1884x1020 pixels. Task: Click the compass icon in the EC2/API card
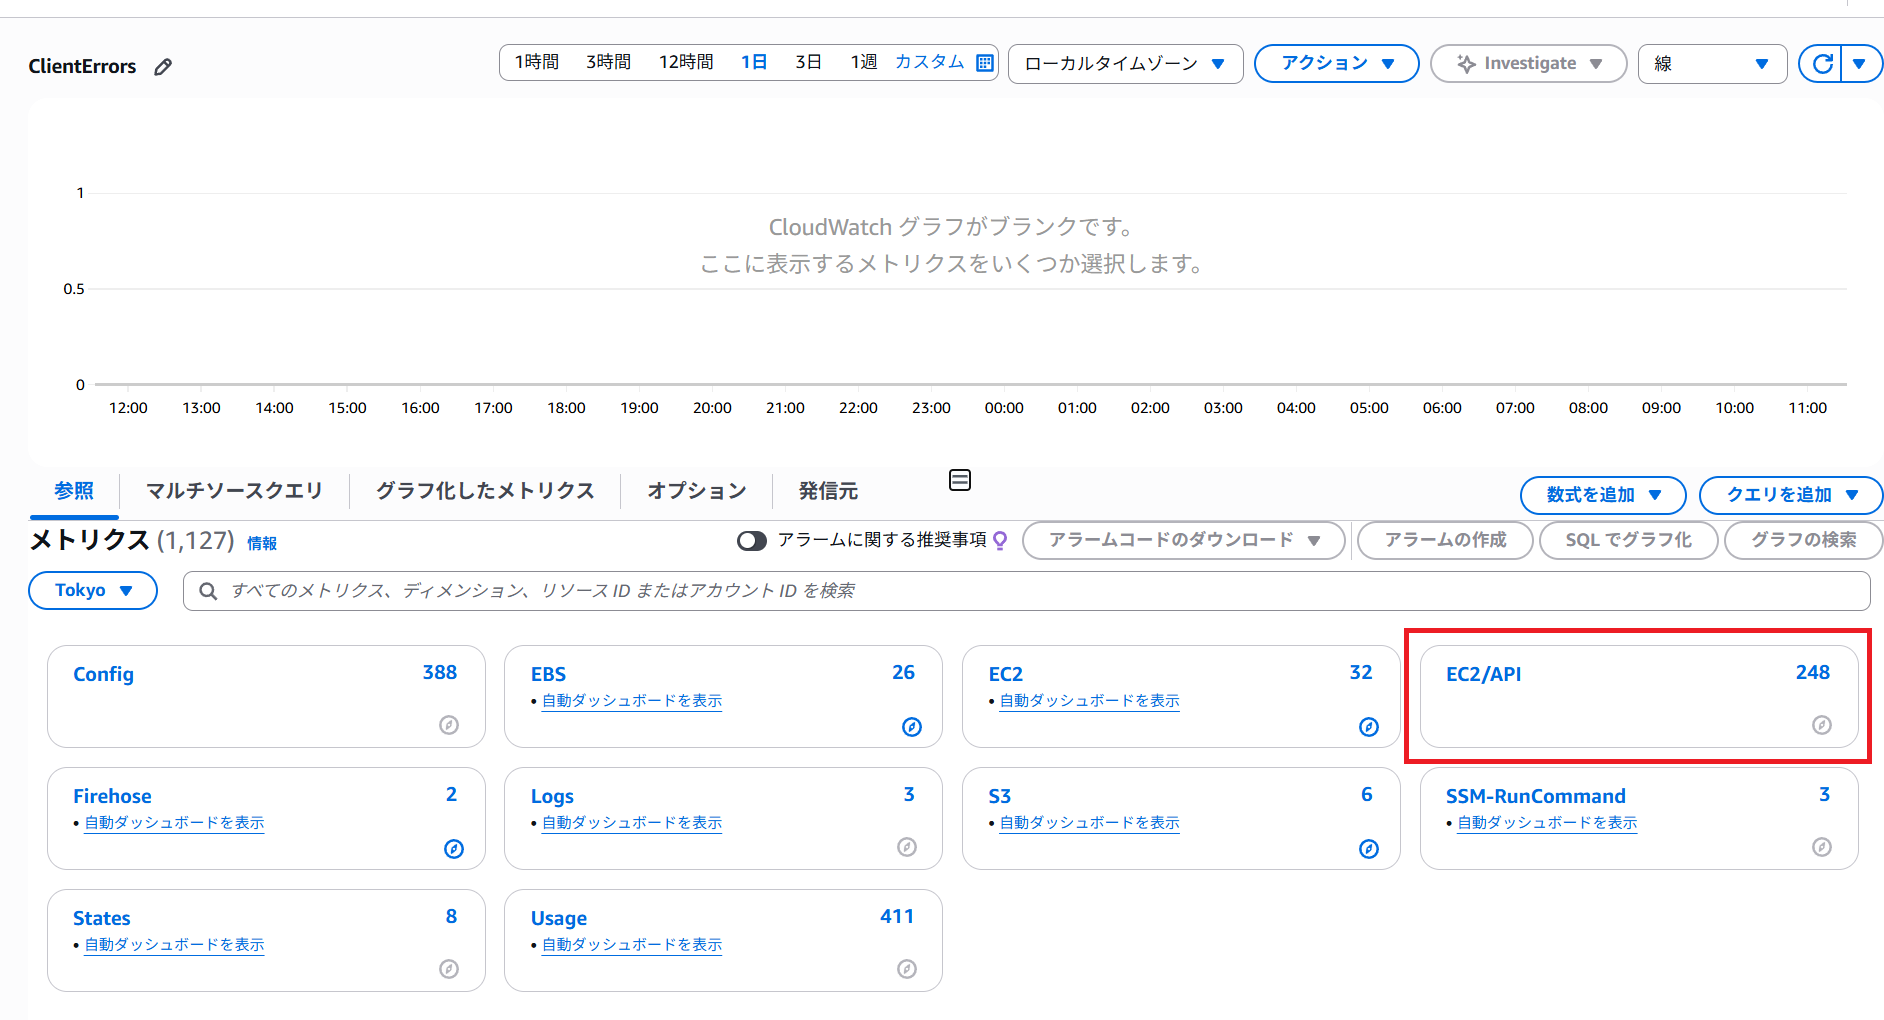coord(1822,725)
